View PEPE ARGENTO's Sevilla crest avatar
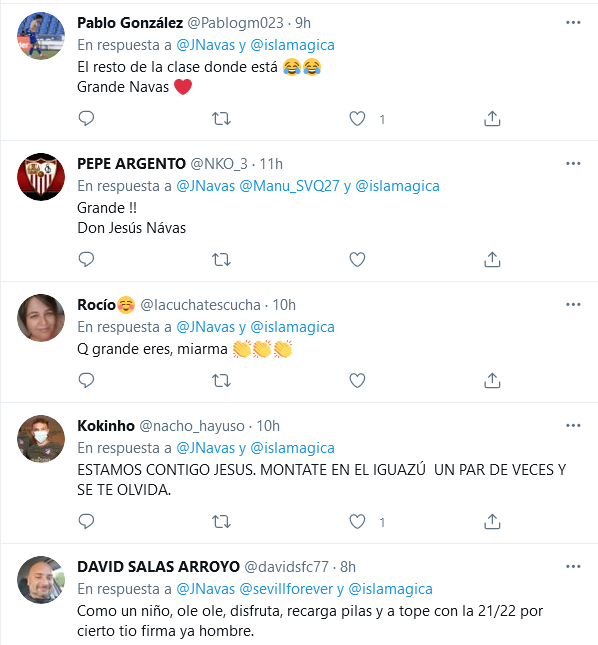 [x=41, y=177]
